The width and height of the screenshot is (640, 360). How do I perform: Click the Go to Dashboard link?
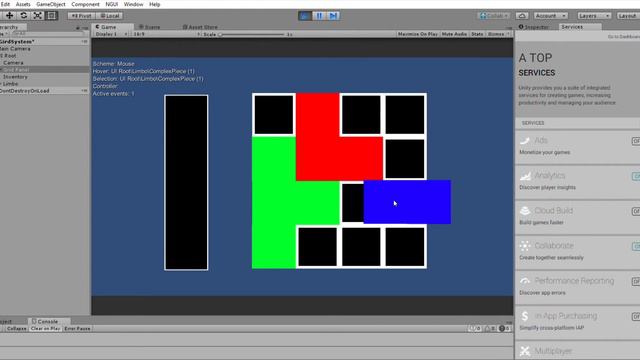pos(624,37)
